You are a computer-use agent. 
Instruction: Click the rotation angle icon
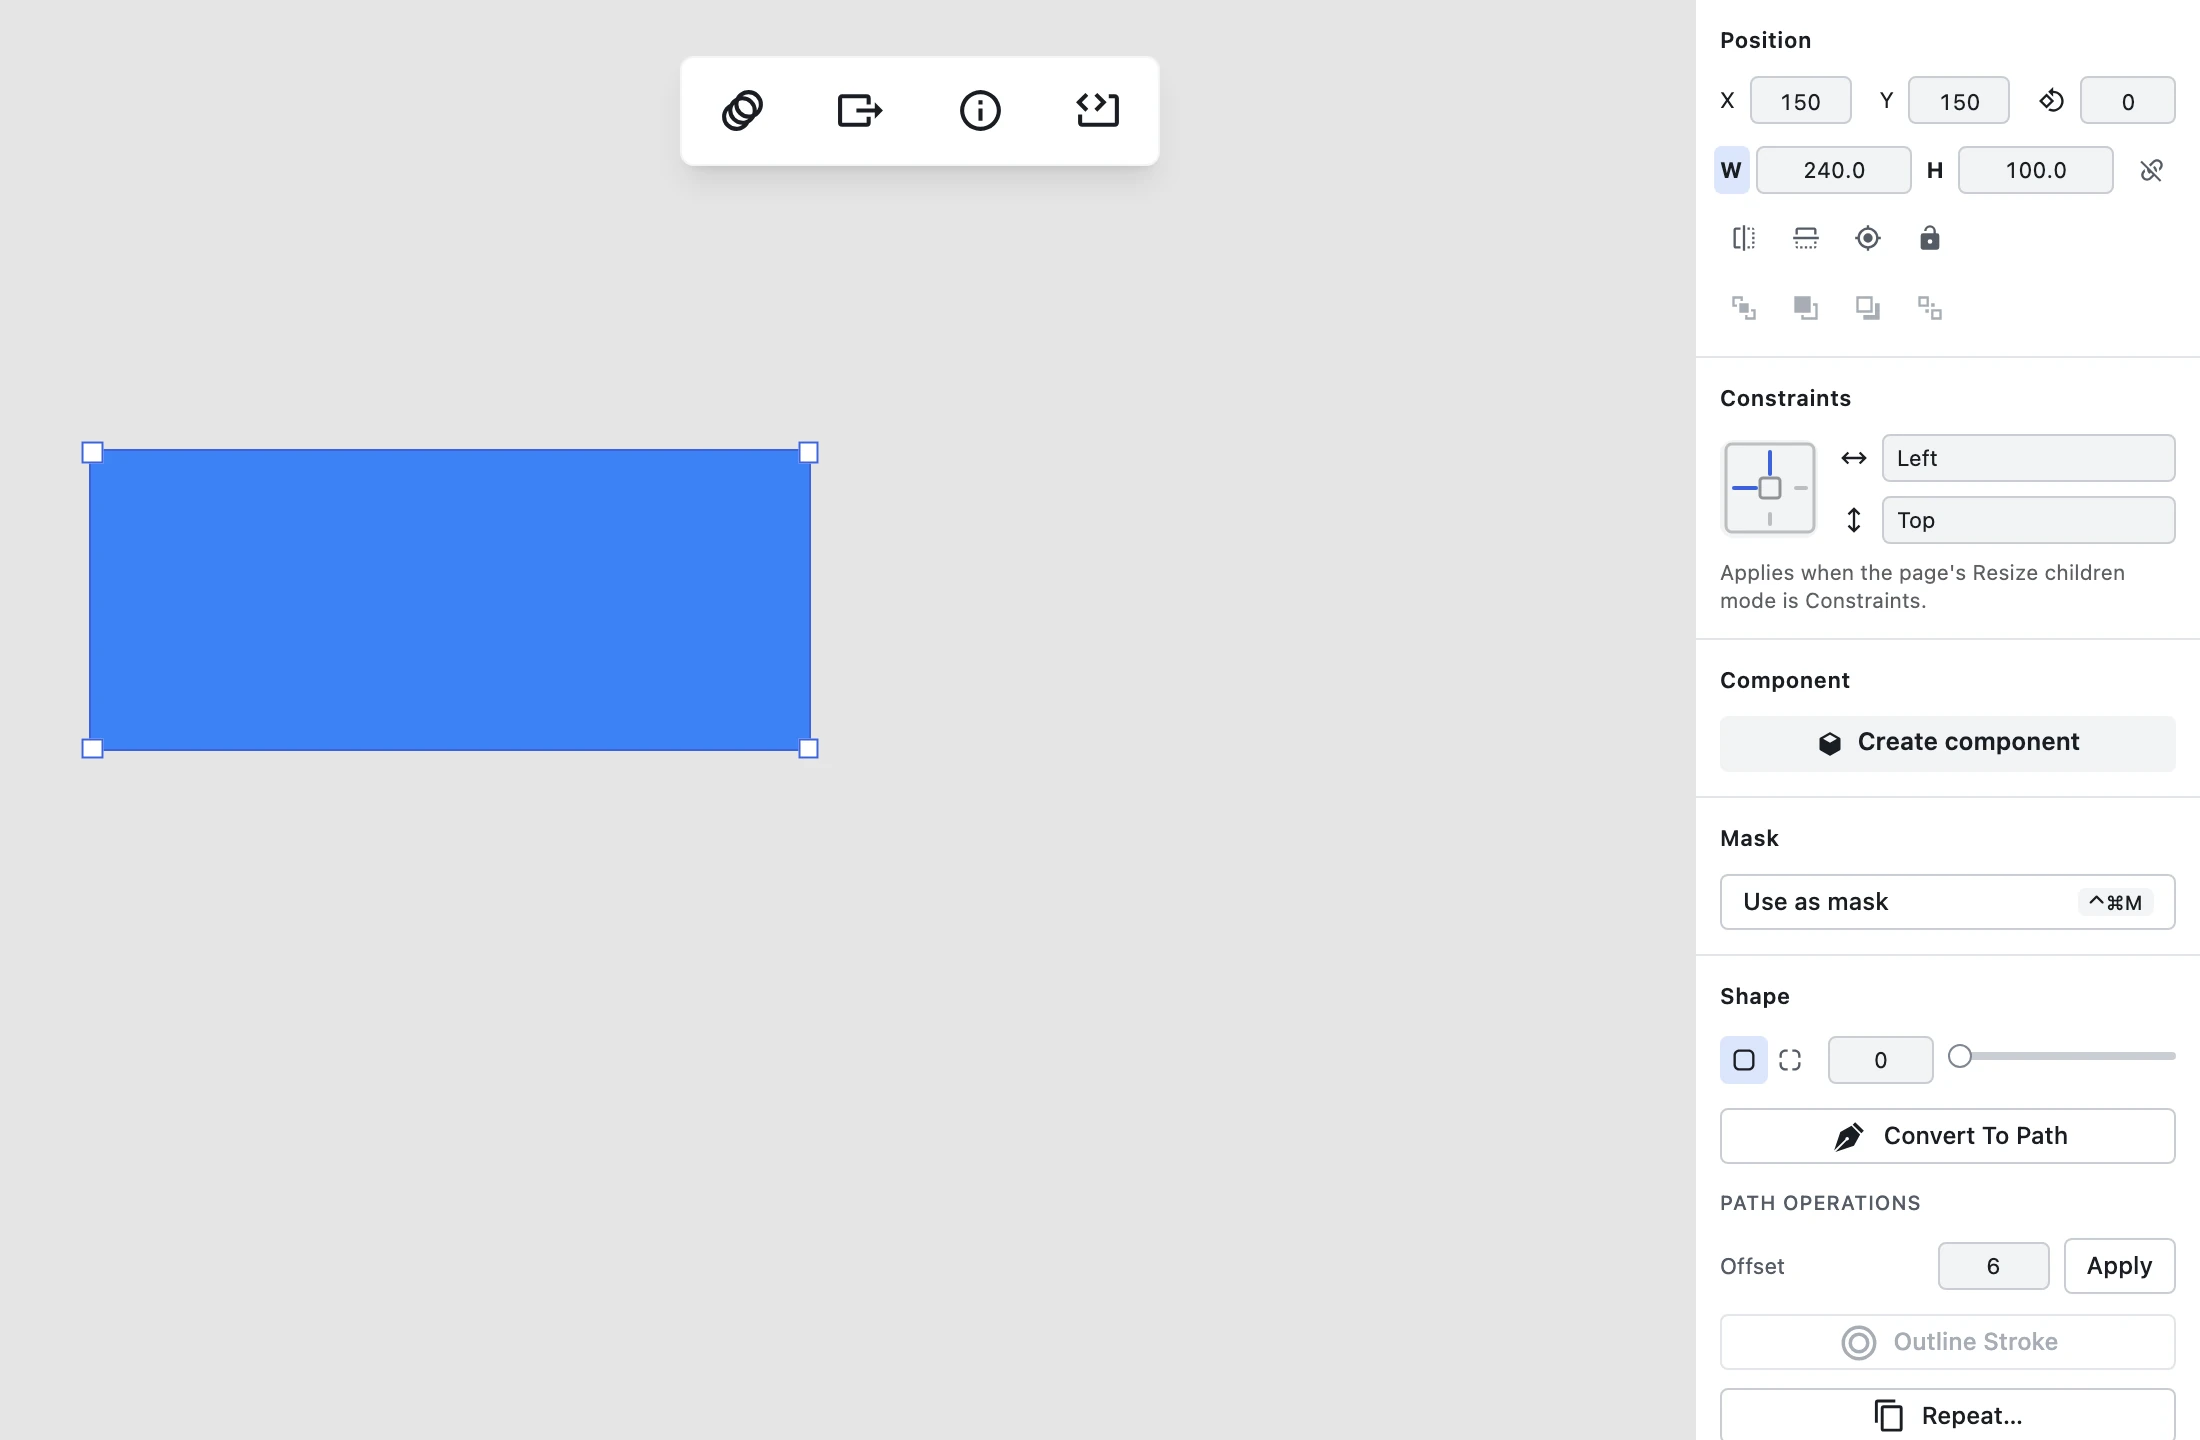click(x=2051, y=101)
